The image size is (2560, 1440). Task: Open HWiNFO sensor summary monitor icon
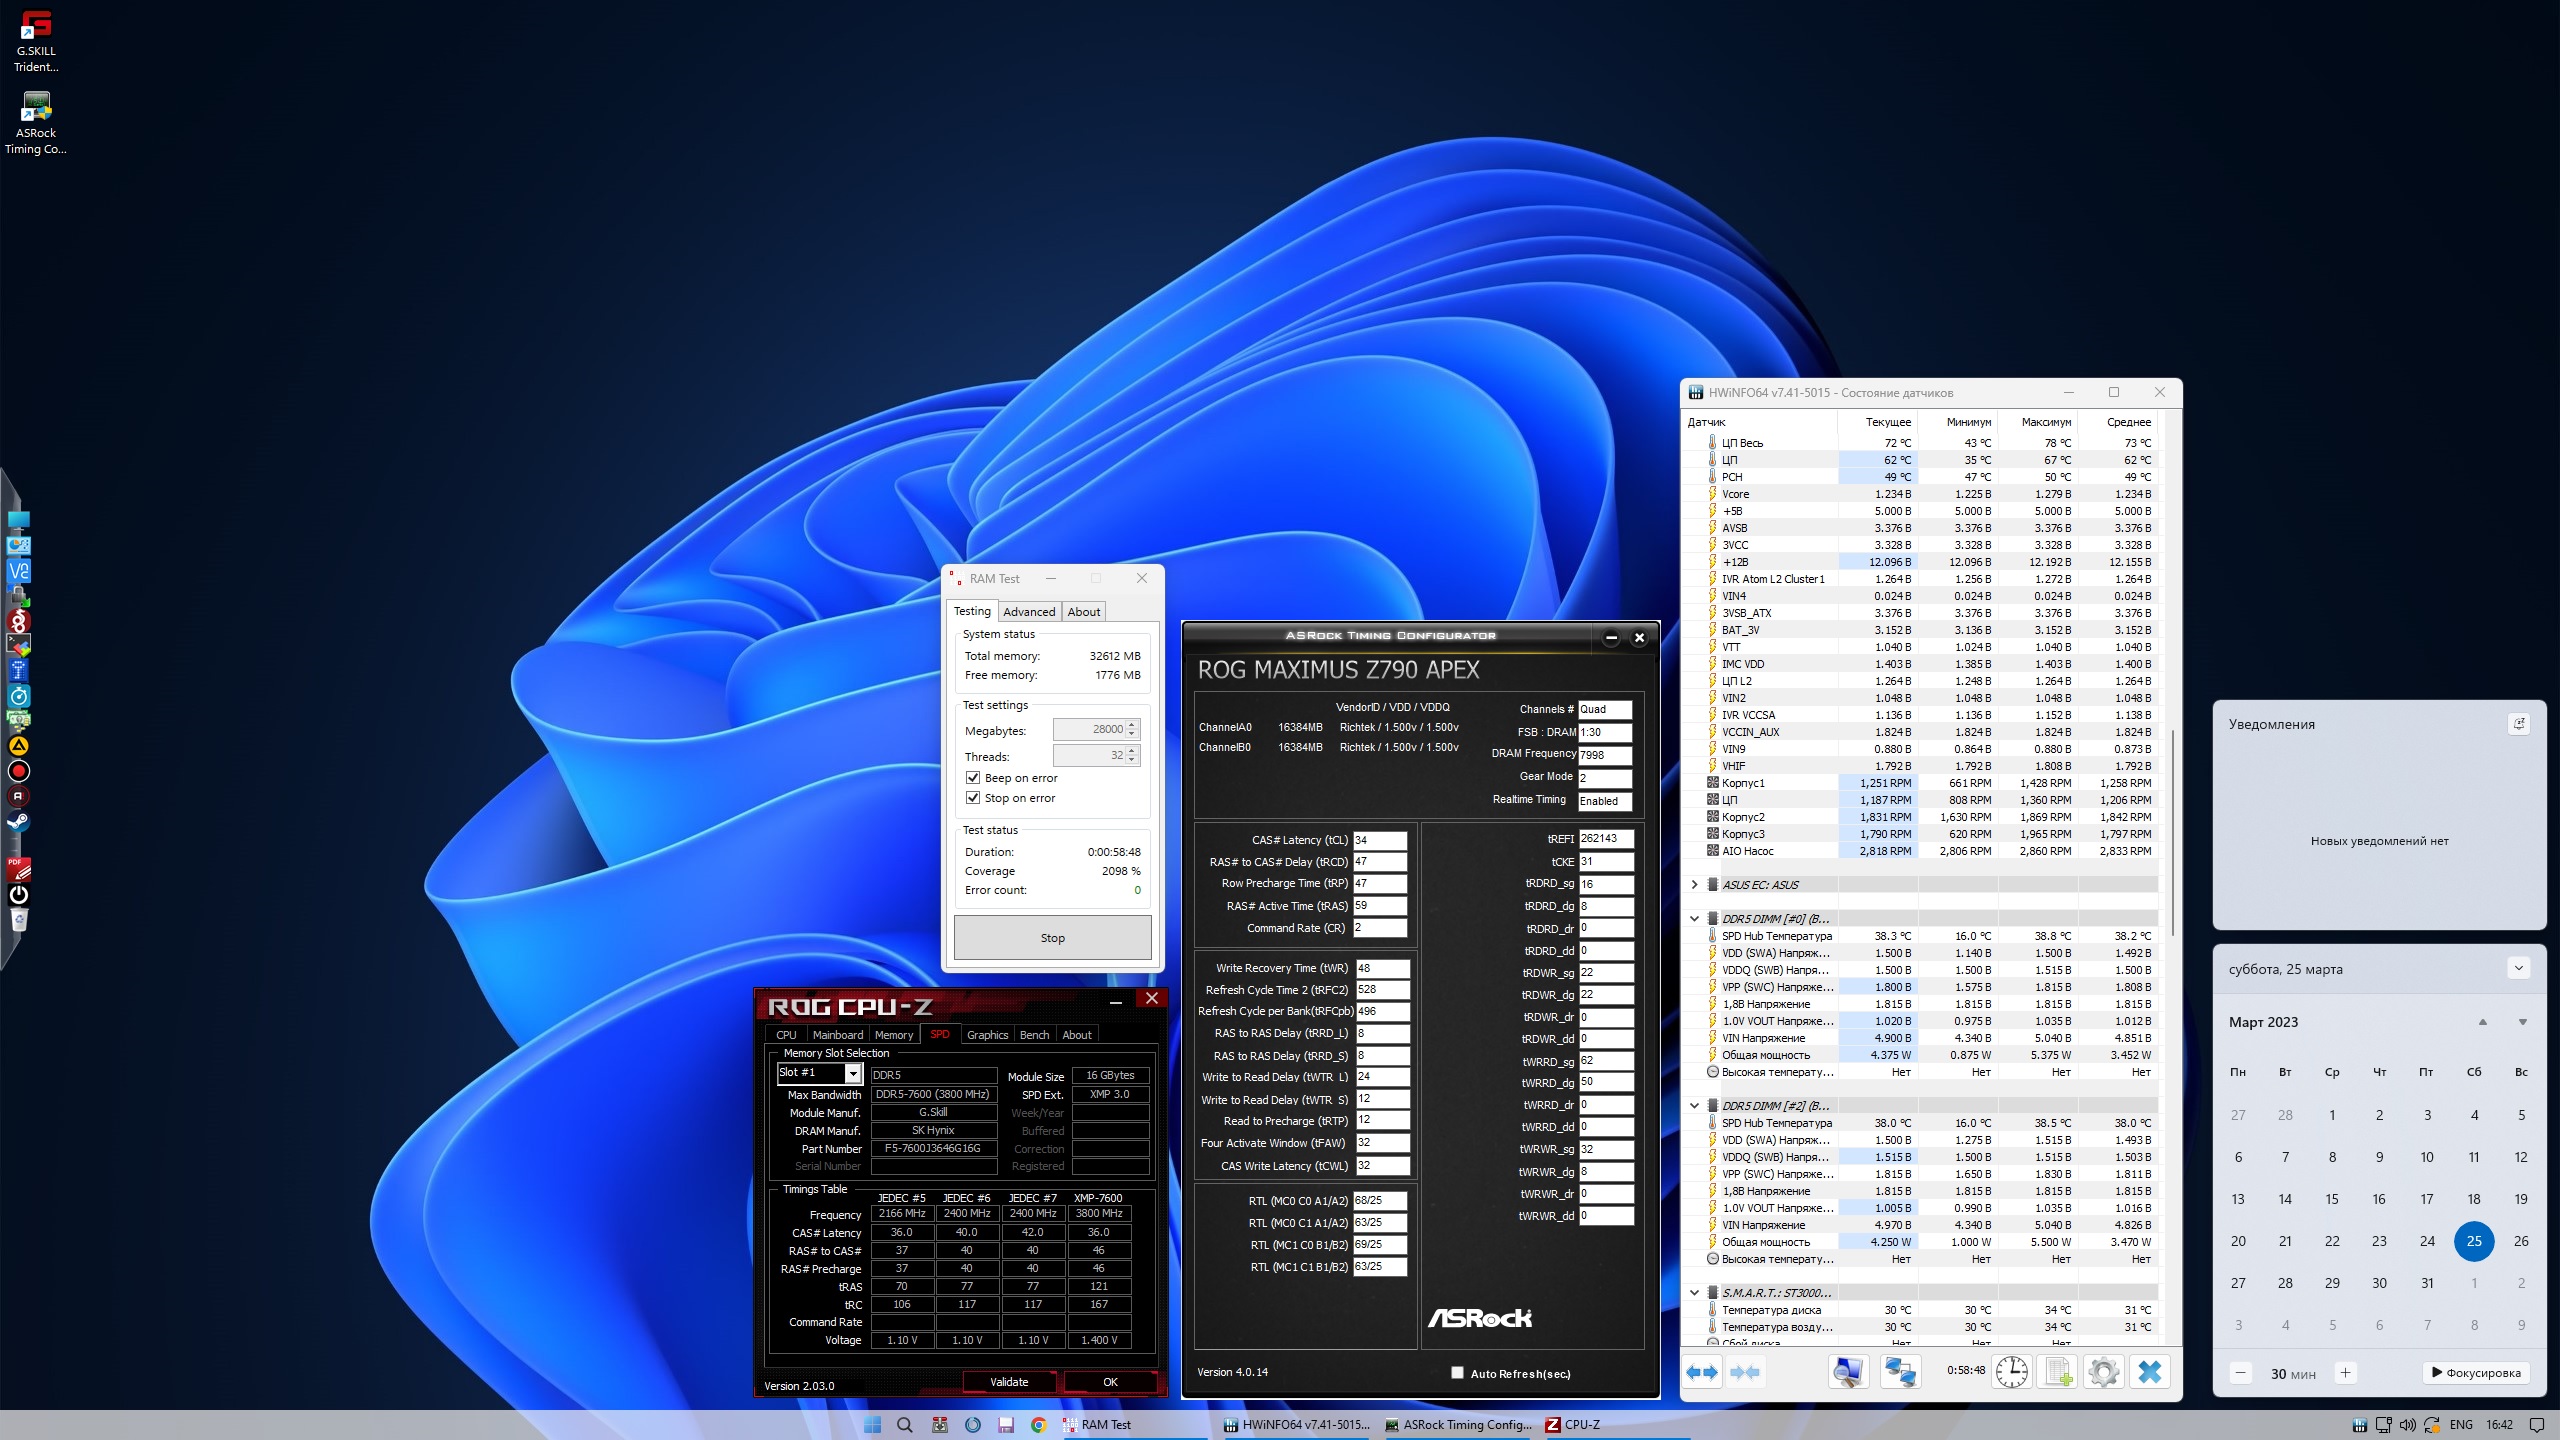tap(1848, 1372)
